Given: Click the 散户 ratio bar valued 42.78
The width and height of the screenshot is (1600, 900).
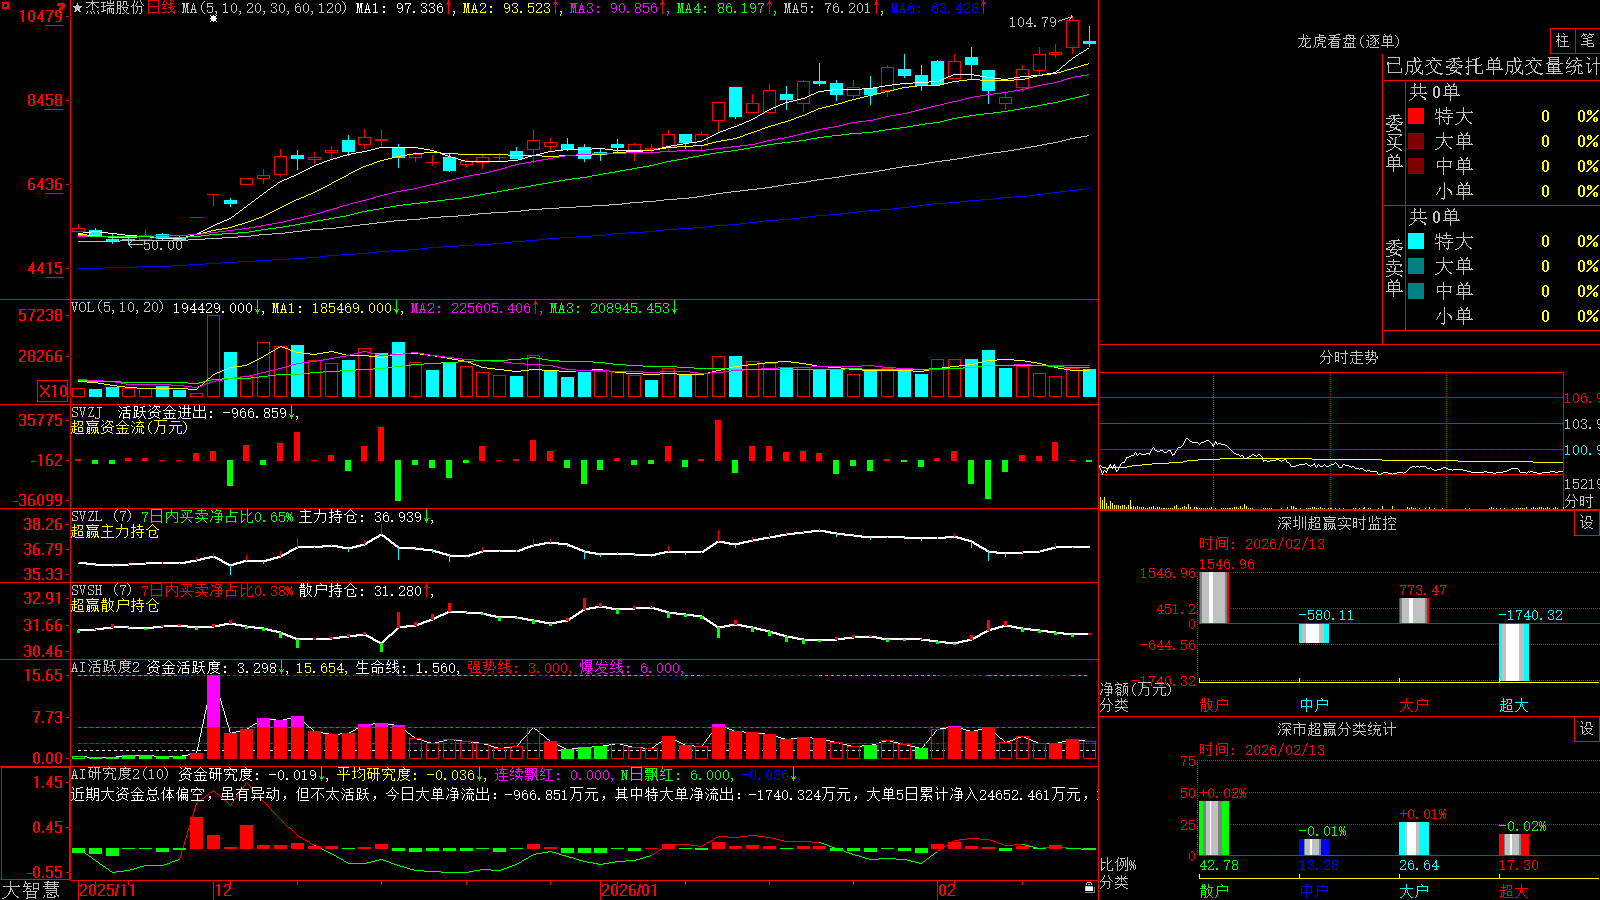Looking at the screenshot, I should [1214, 828].
